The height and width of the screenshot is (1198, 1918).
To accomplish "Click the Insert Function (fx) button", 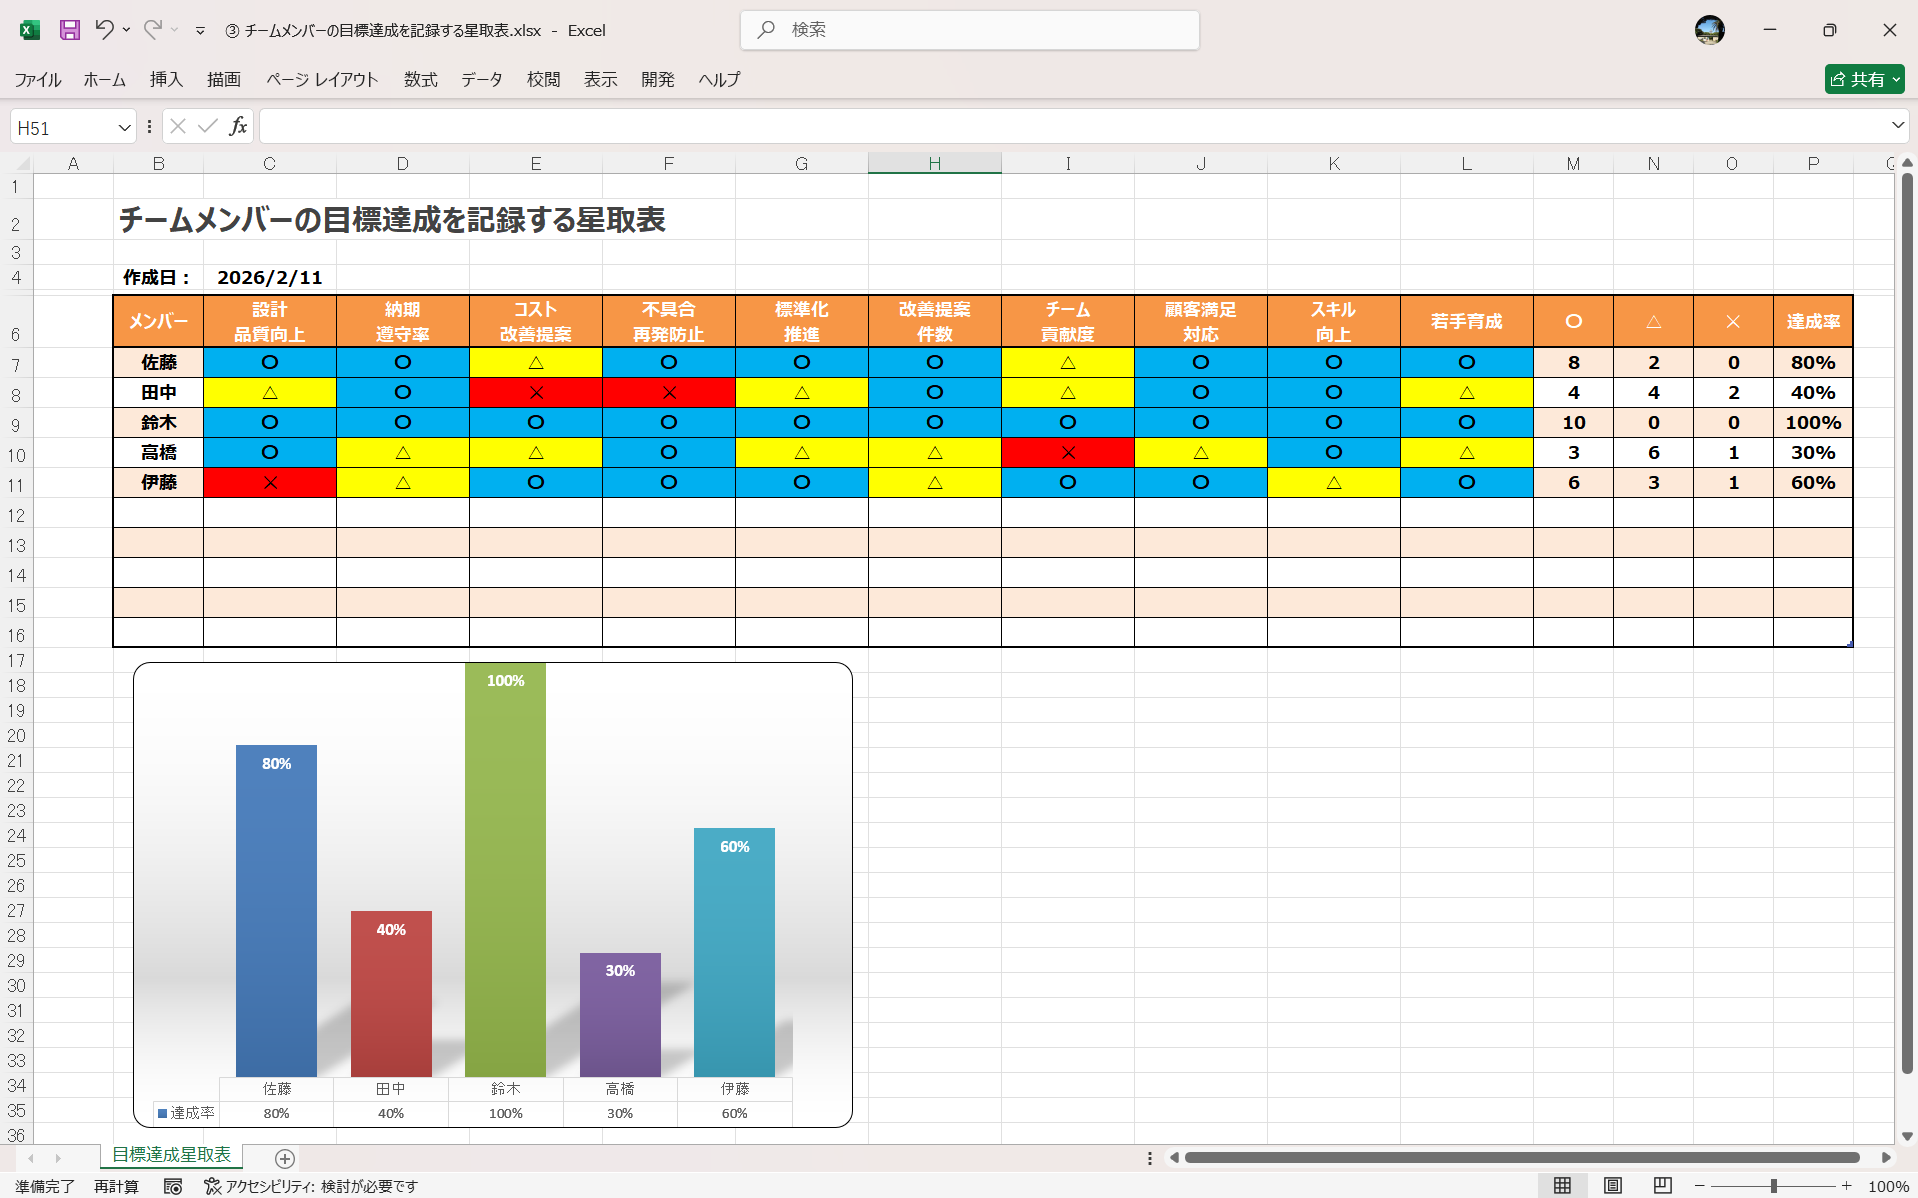I will tap(238, 126).
